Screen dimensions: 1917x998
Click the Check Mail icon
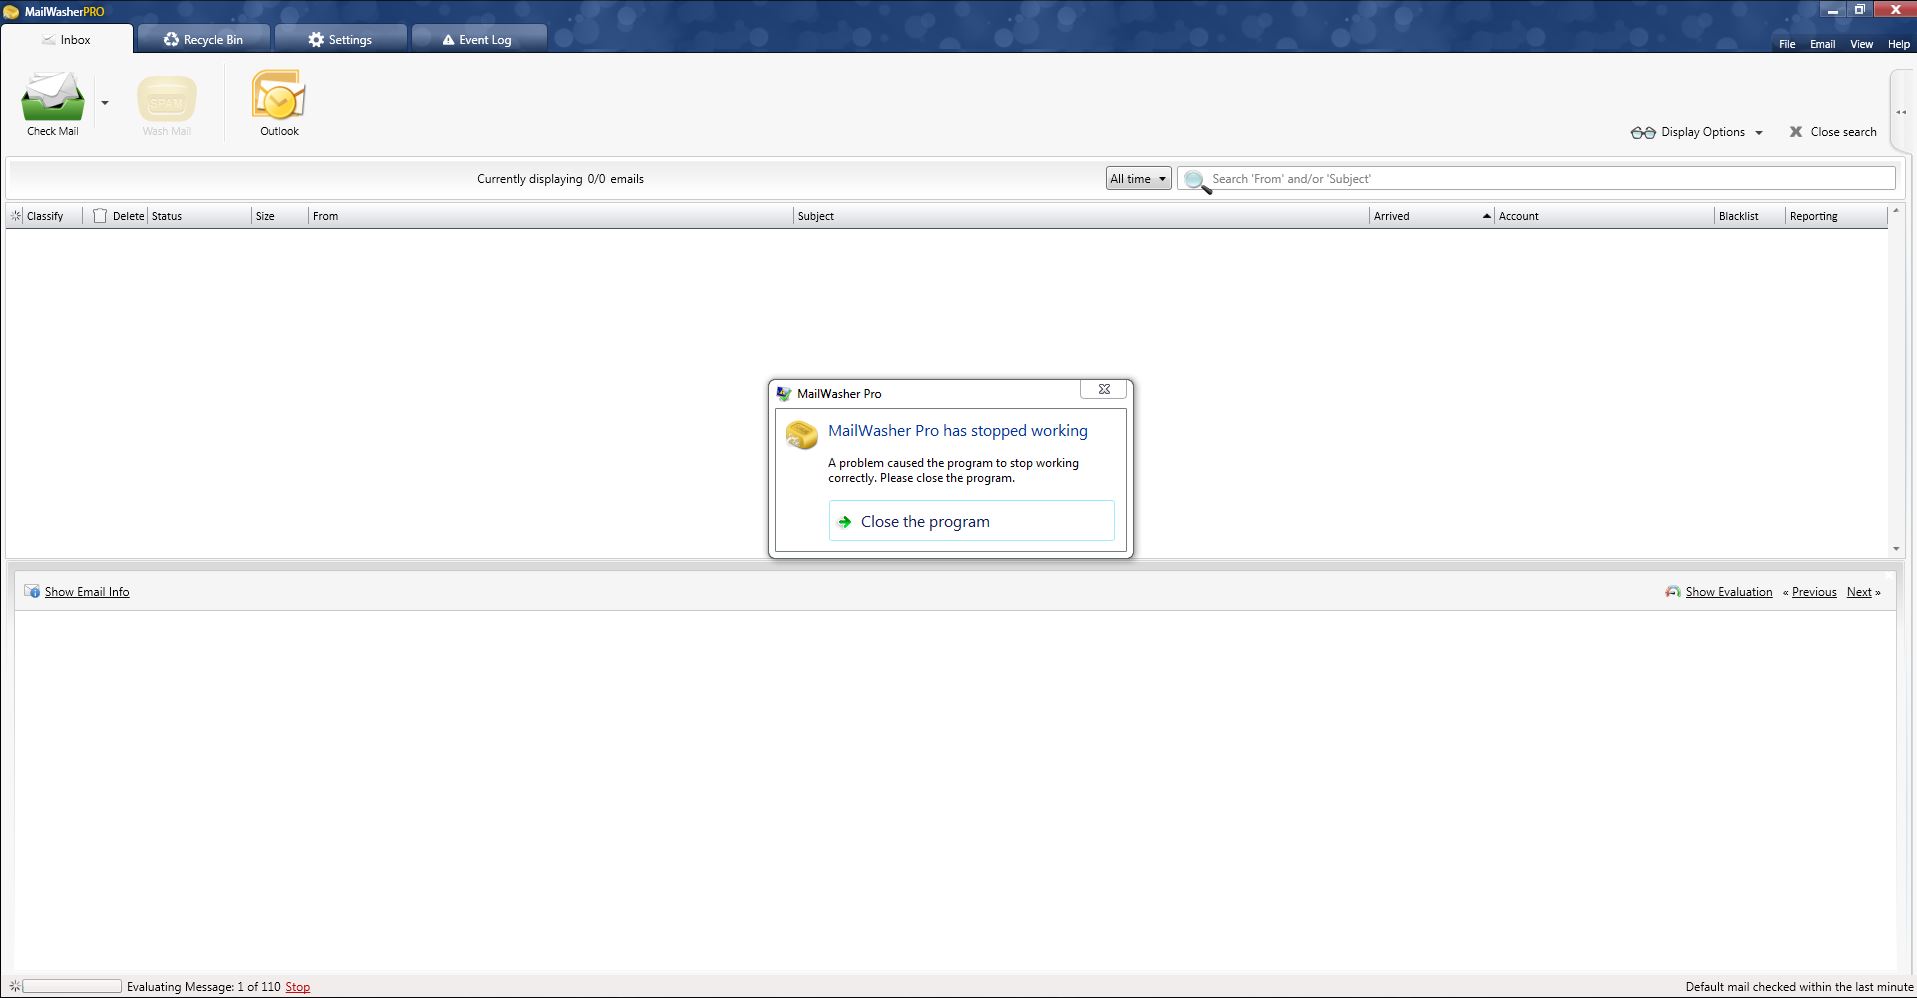[x=53, y=97]
